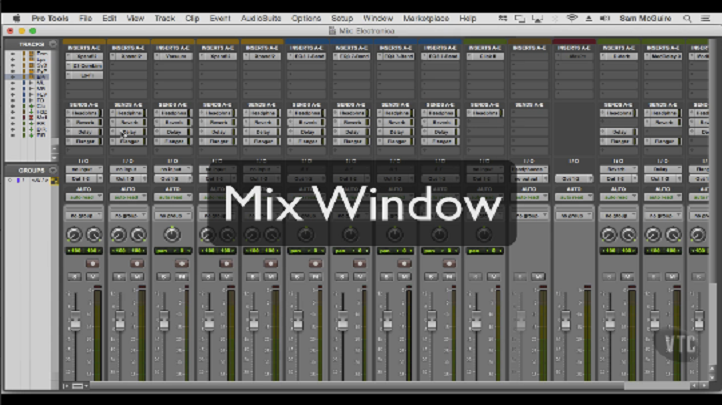Click the volume fader on the first channel

coord(75,321)
